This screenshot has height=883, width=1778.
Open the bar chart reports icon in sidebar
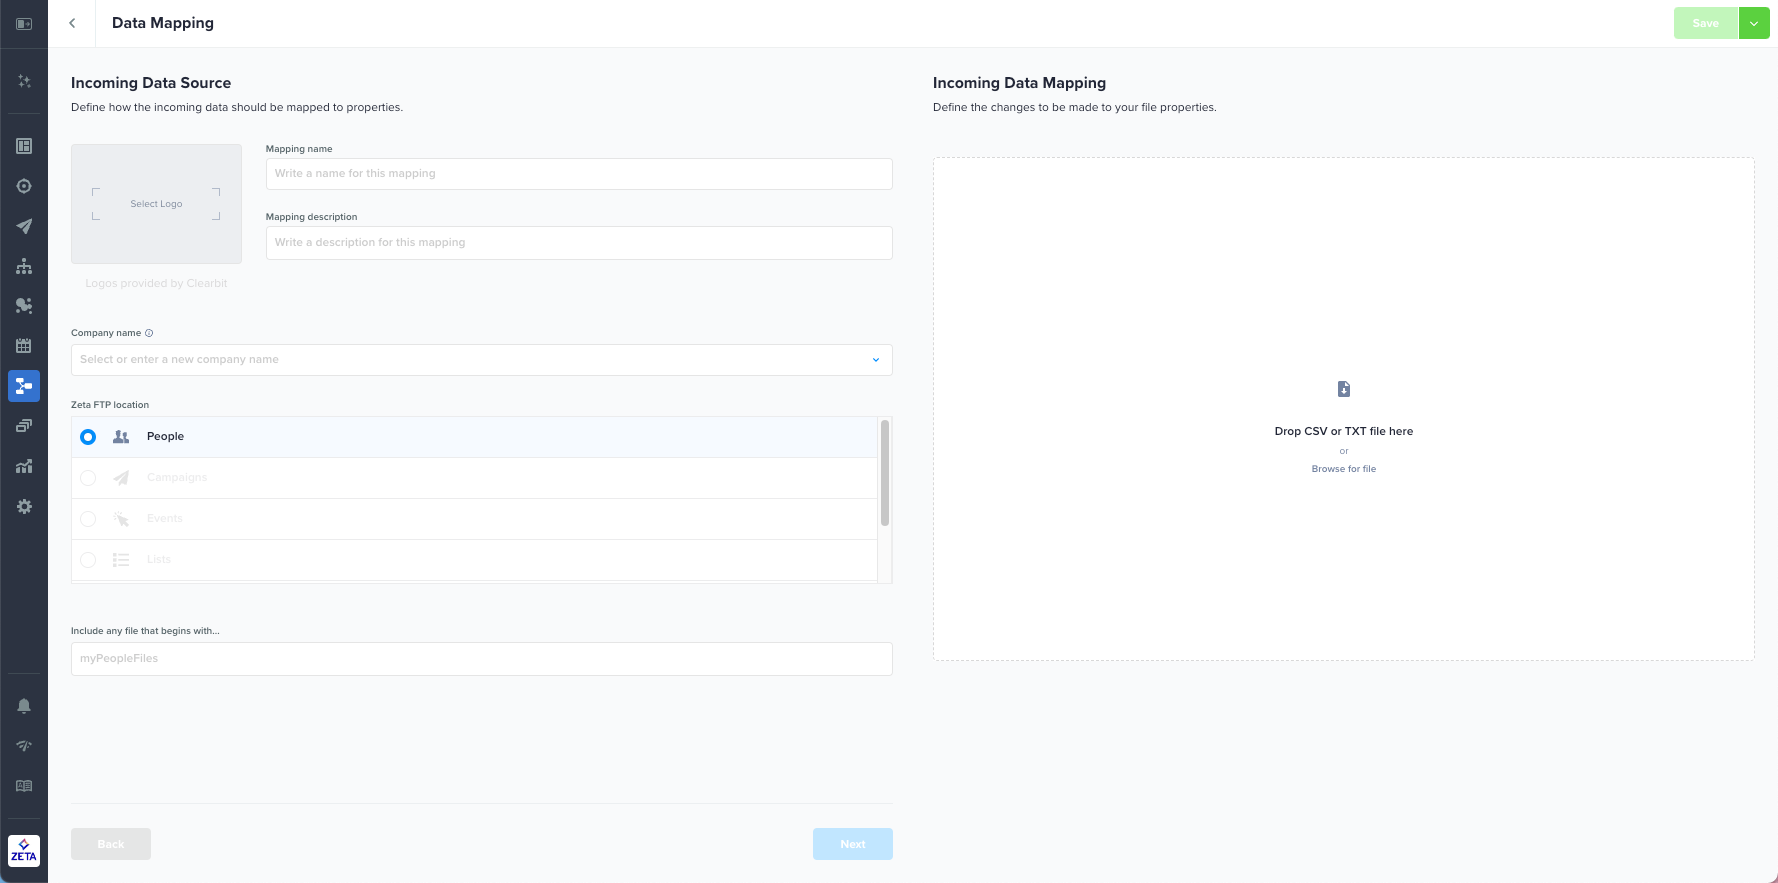24,466
